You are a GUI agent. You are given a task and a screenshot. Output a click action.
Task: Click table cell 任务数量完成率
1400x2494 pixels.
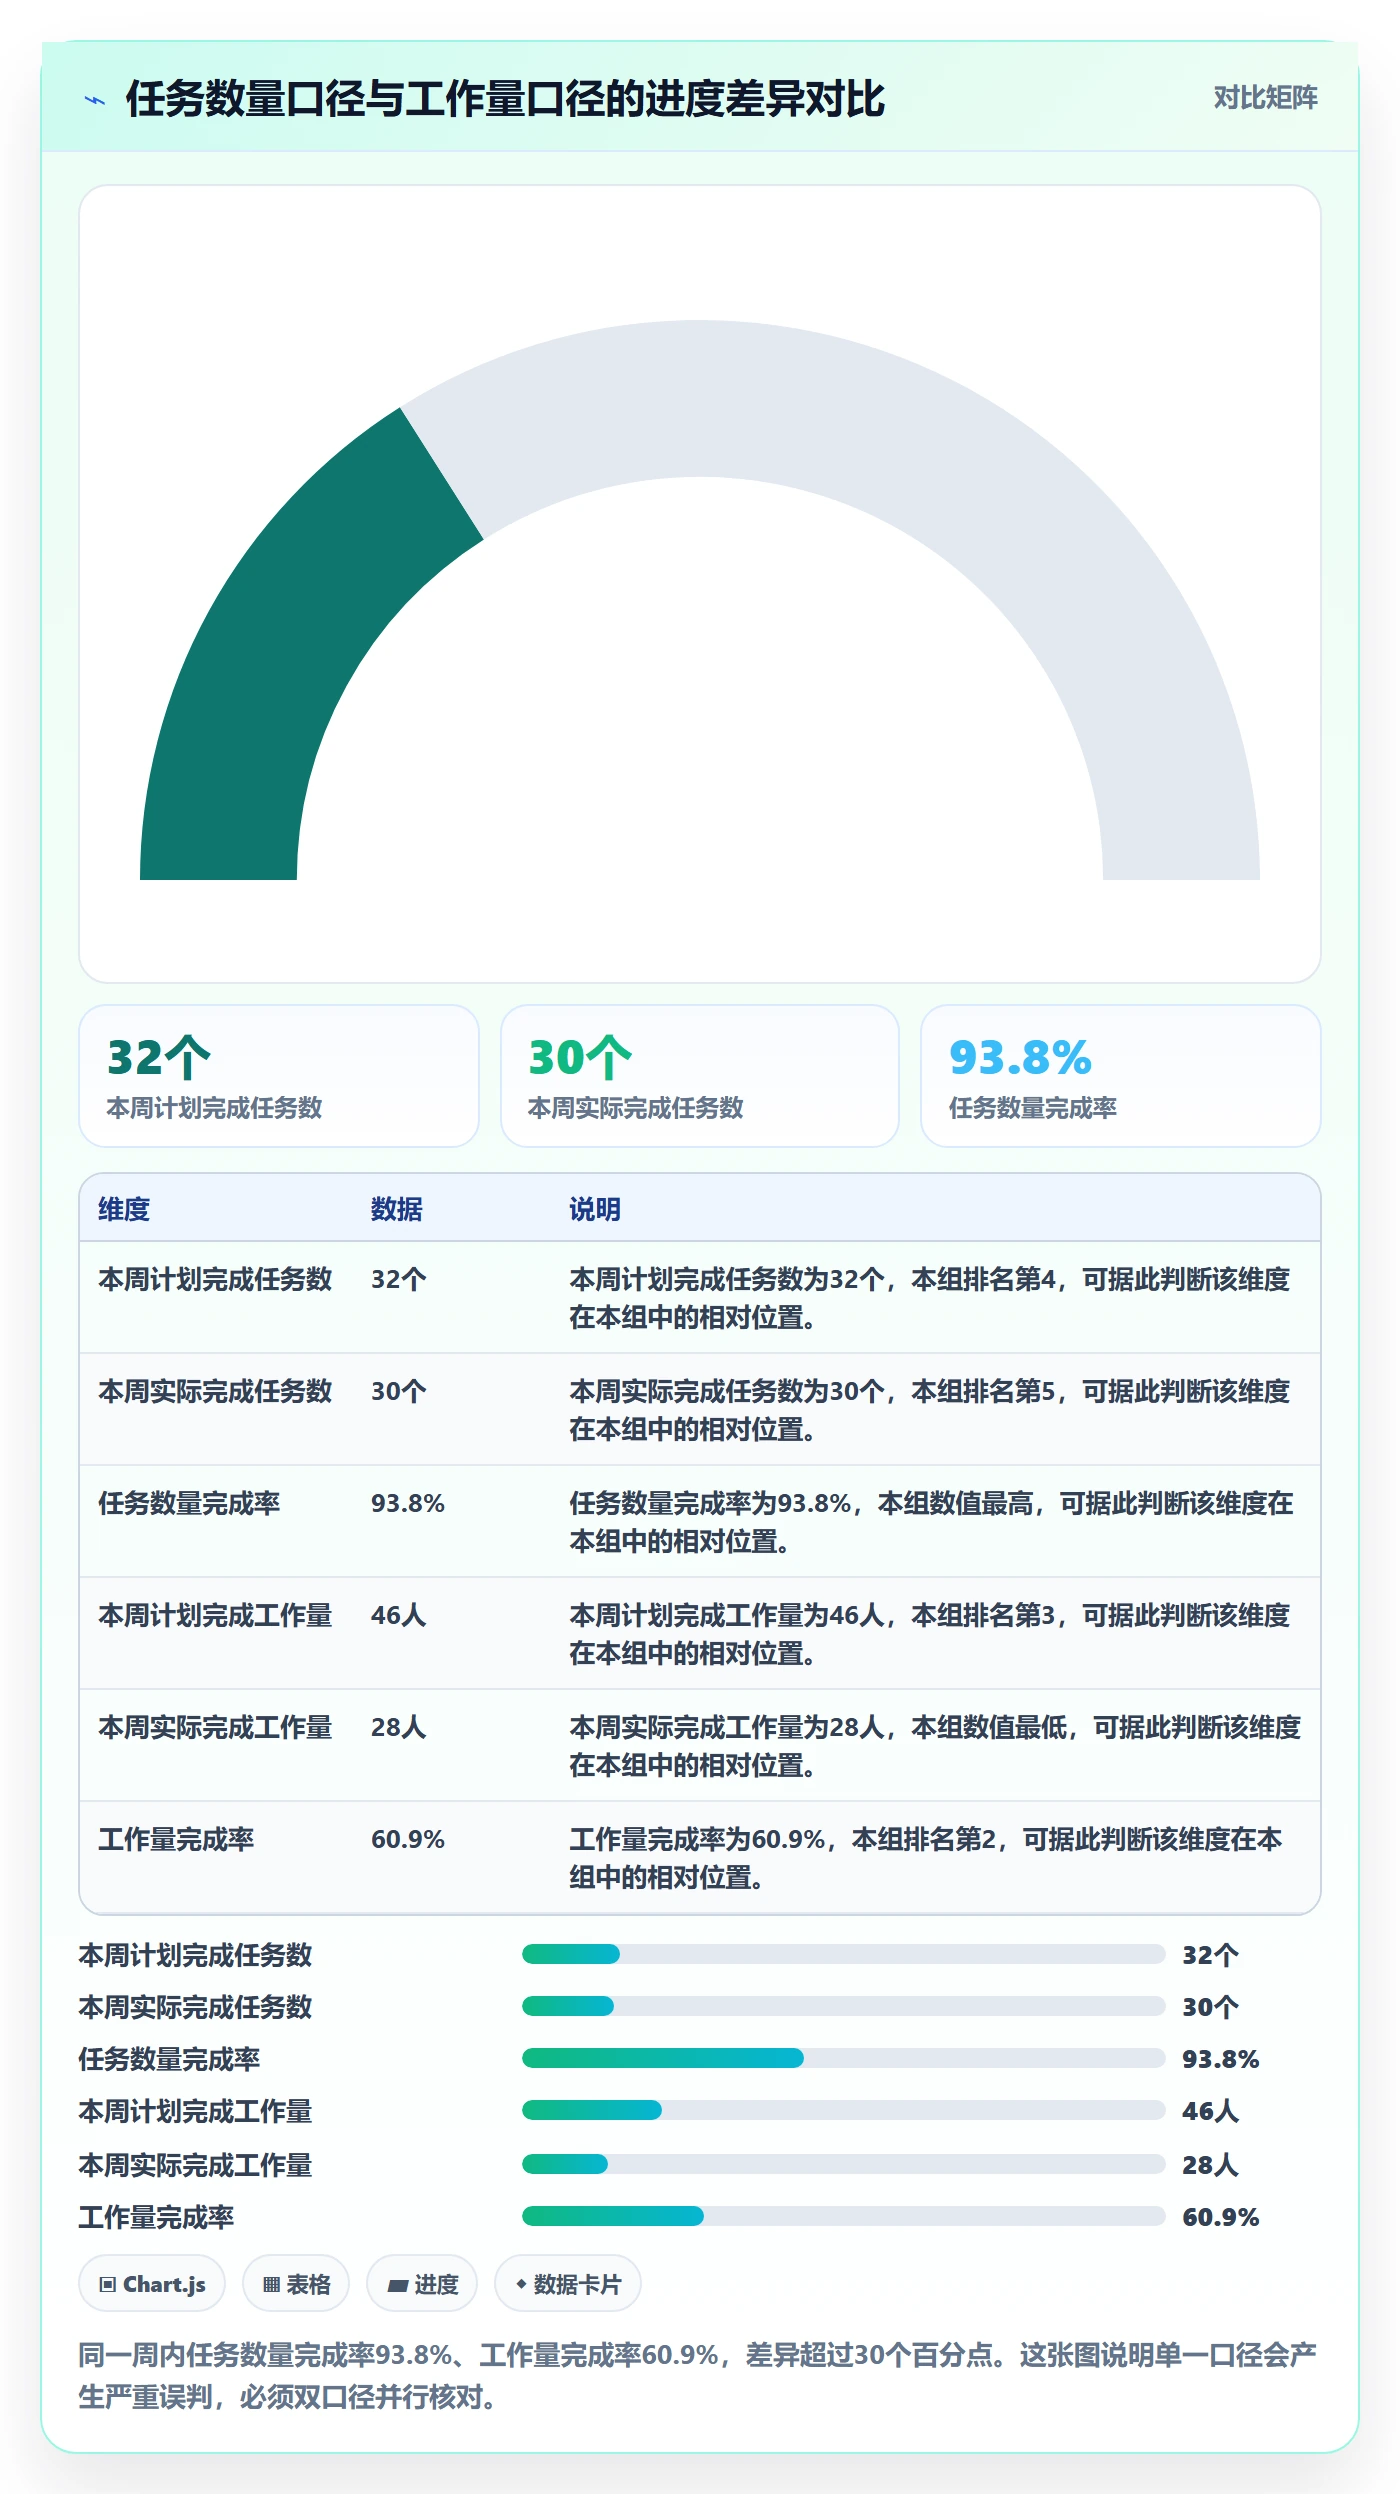pos(189,1503)
